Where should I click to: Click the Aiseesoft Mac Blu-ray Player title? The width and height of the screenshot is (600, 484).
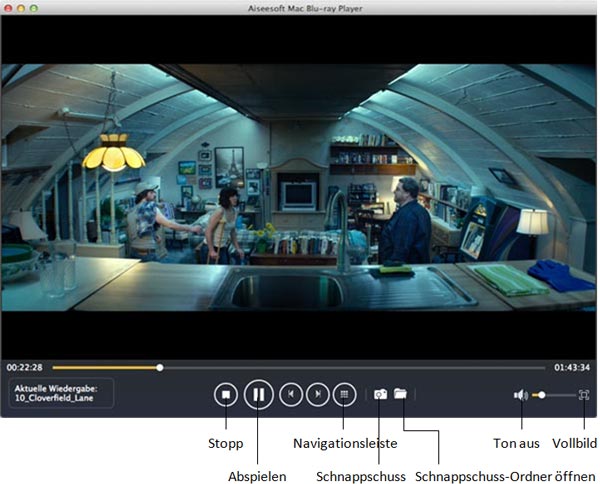[305, 8]
